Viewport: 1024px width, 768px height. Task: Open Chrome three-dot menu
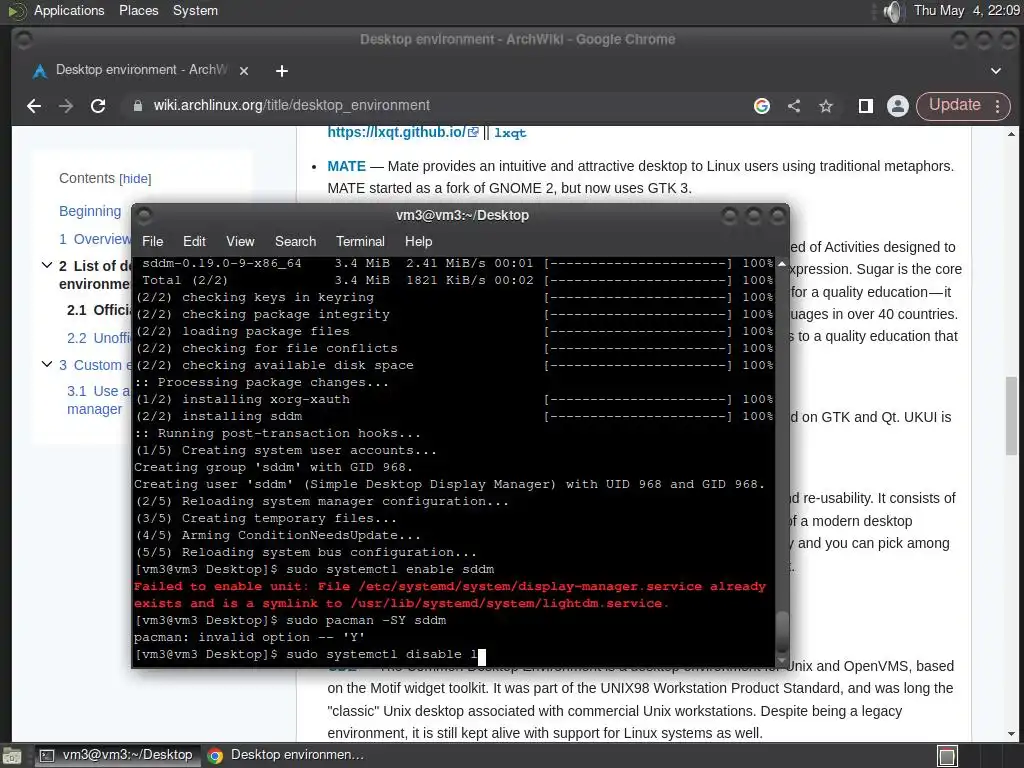998,106
